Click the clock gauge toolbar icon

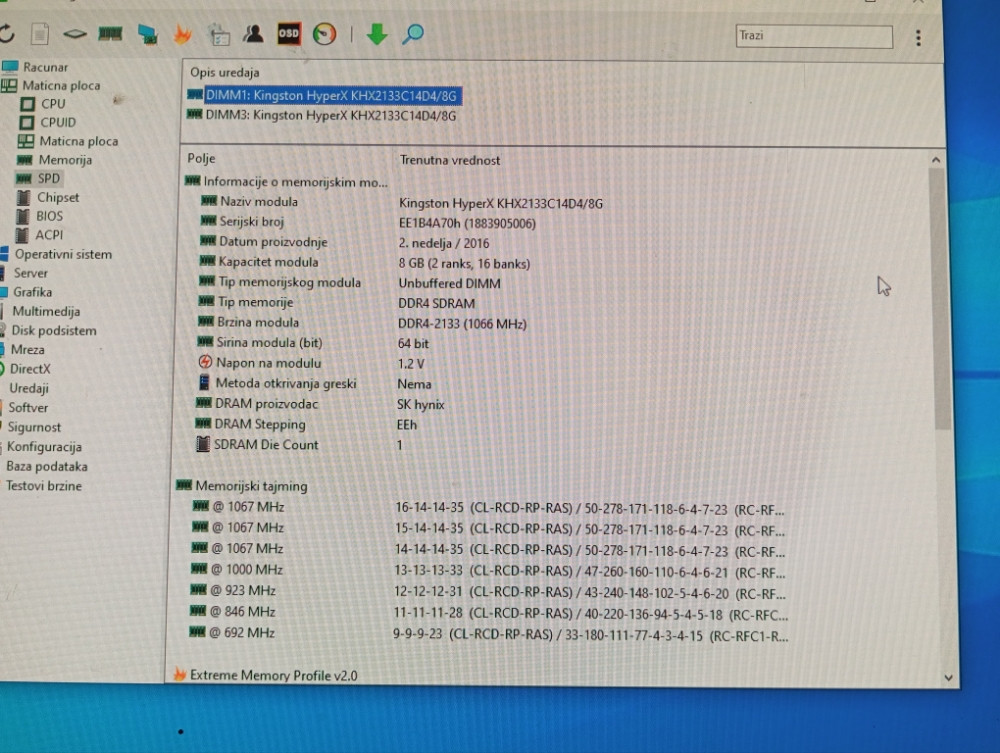[324, 34]
